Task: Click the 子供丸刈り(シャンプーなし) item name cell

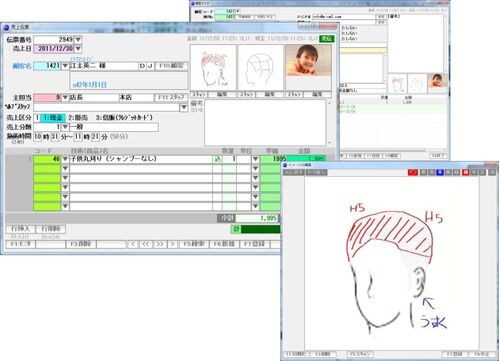Action: point(141,159)
